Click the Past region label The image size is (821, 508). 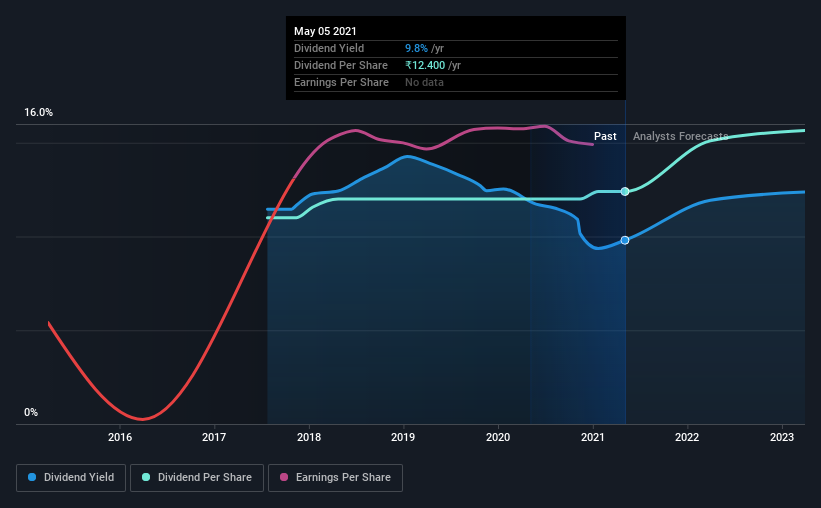coord(605,136)
